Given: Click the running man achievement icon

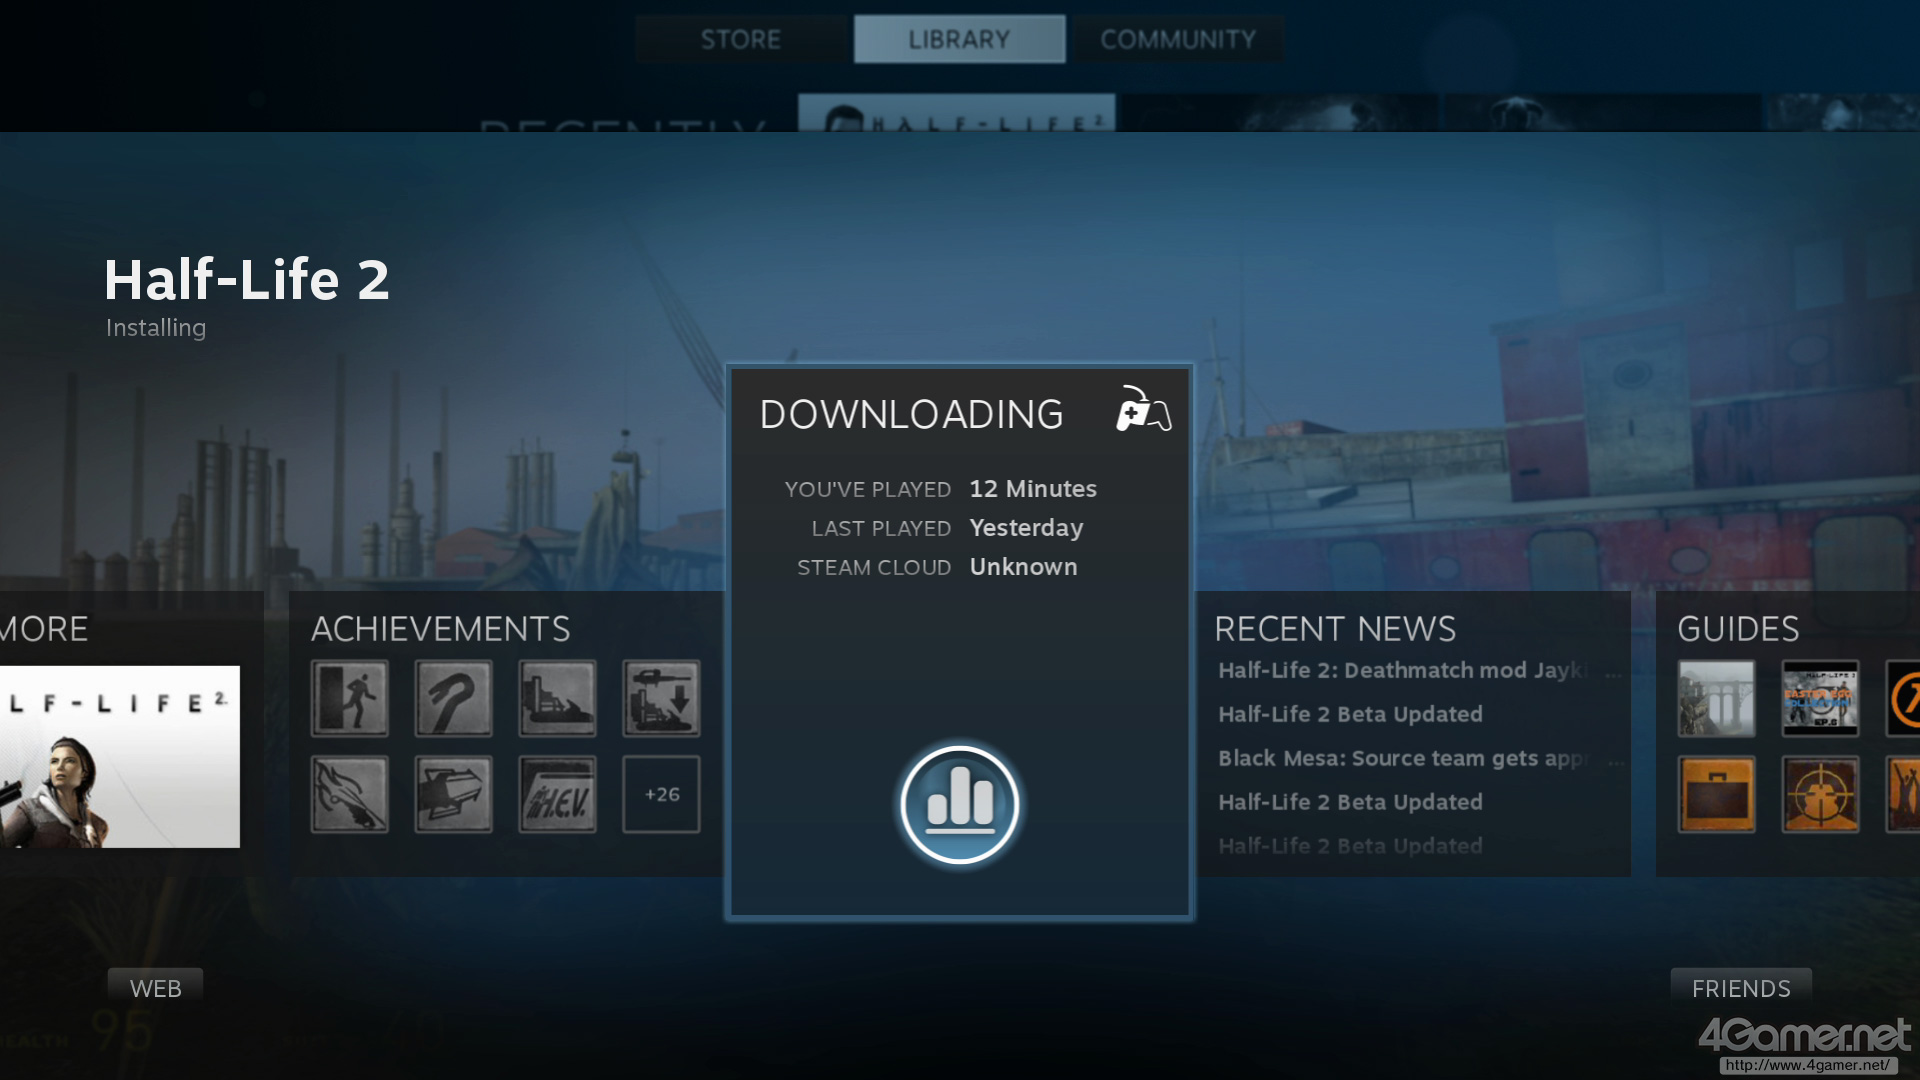Looking at the screenshot, I should point(349,698).
